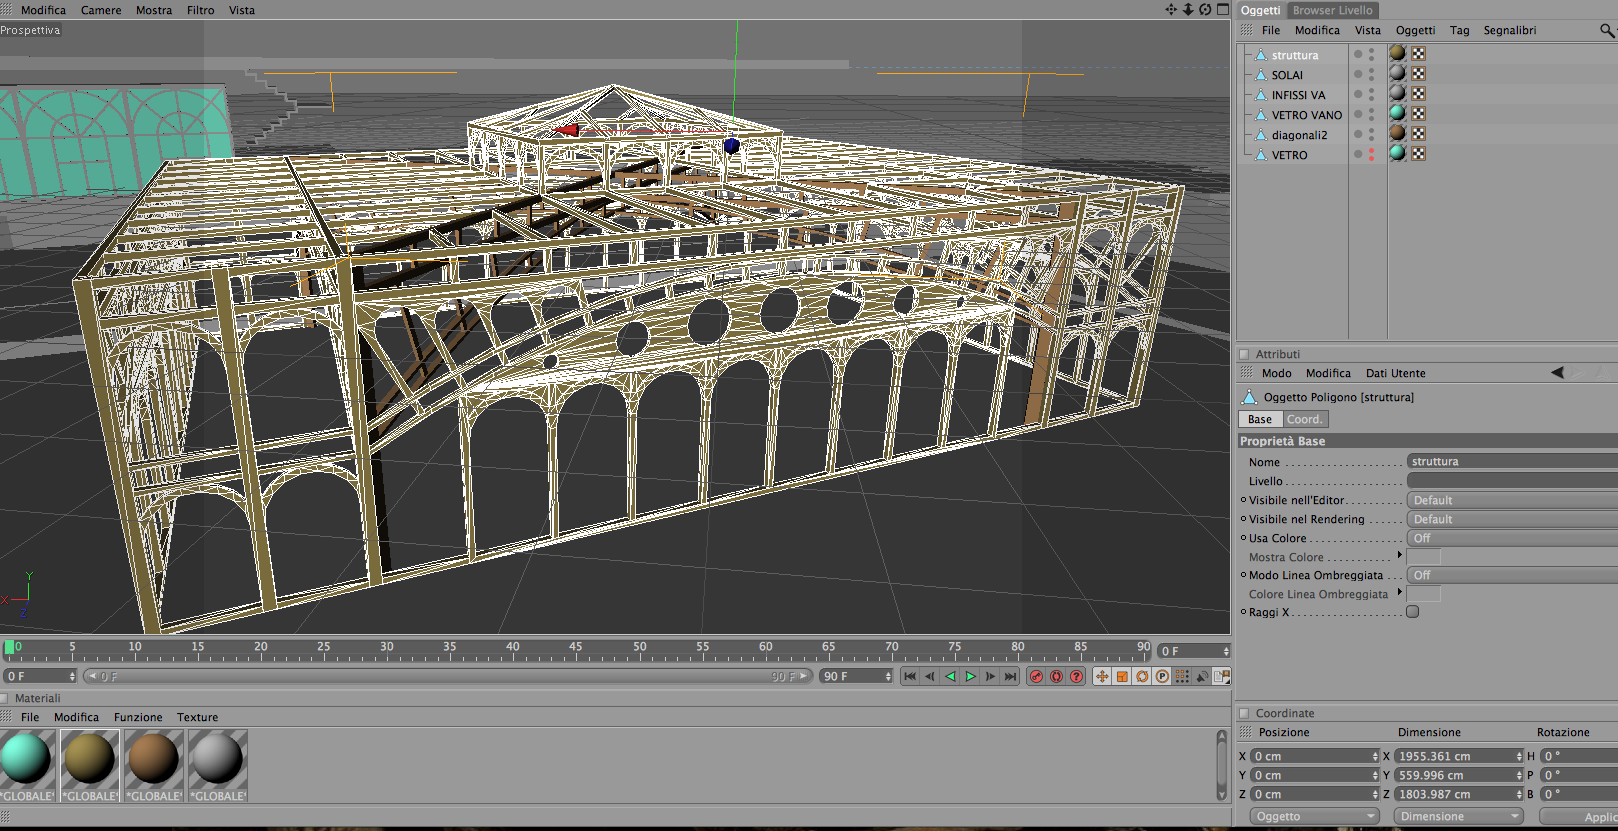Open the Modo Linea Ombreggiata dropdown
The height and width of the screenshot is (831, 1618).
[1512, 575]
